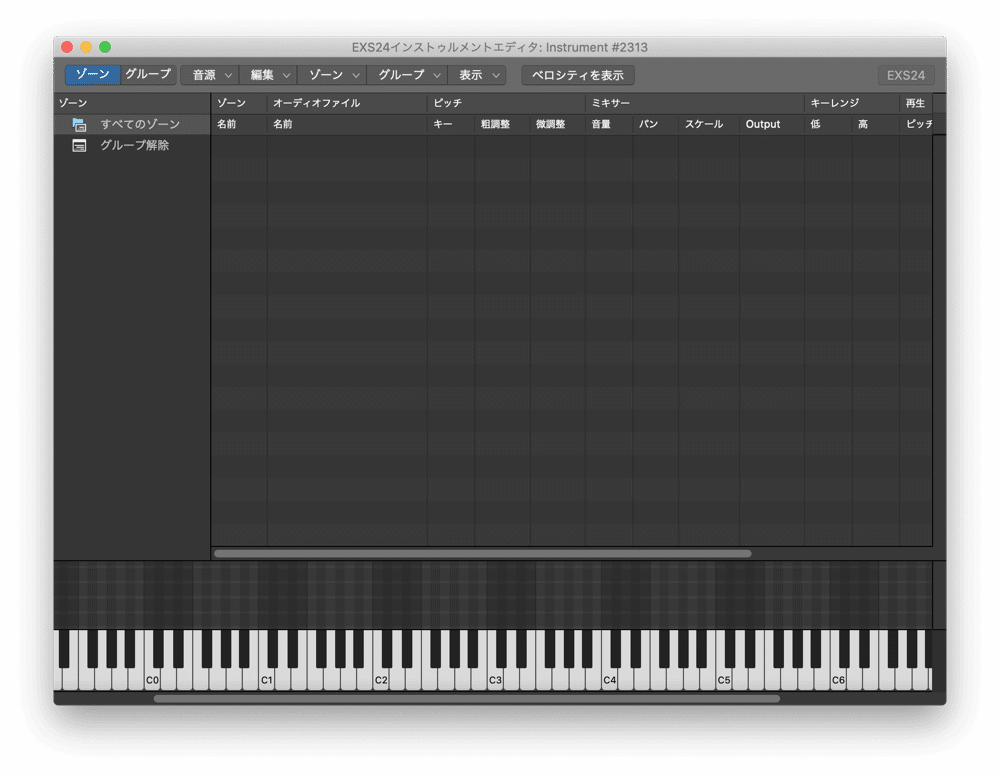
Task: Click the C6 piano key
Action: (x=837, y=680)
